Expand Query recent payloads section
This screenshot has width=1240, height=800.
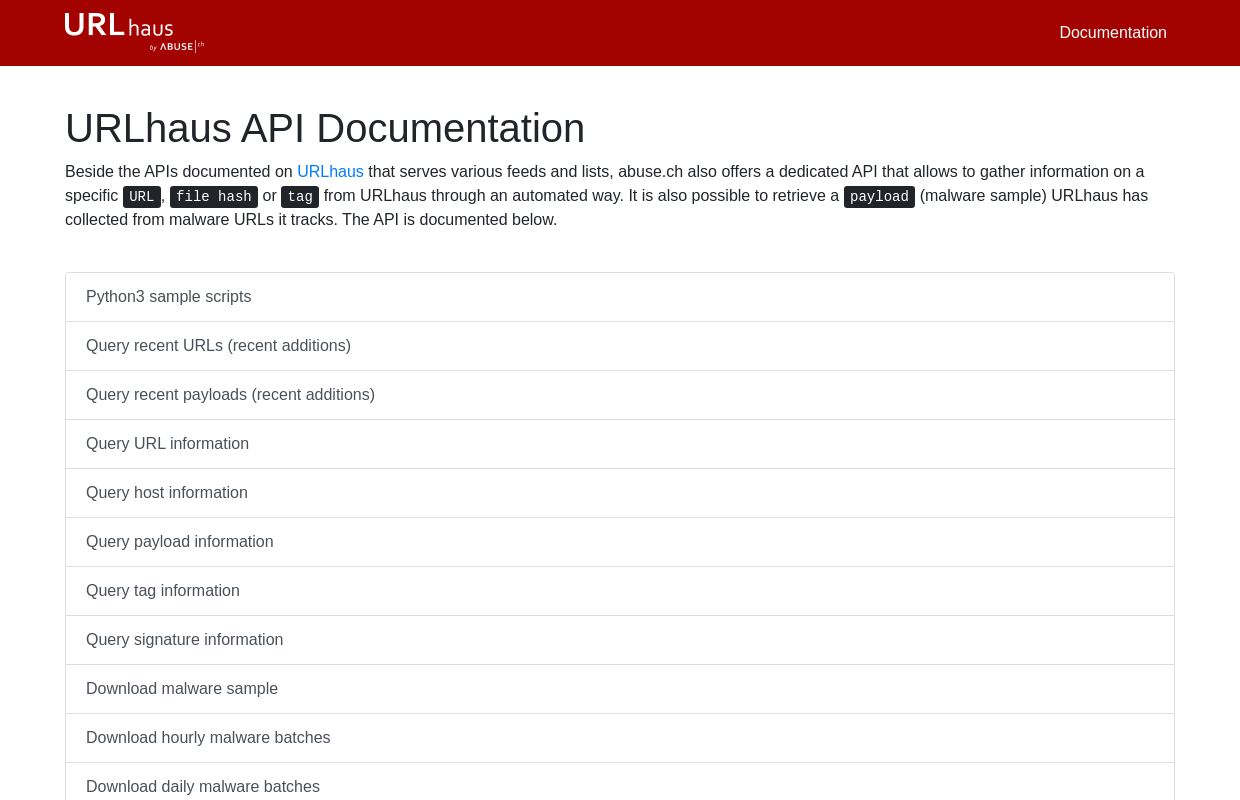620,395
